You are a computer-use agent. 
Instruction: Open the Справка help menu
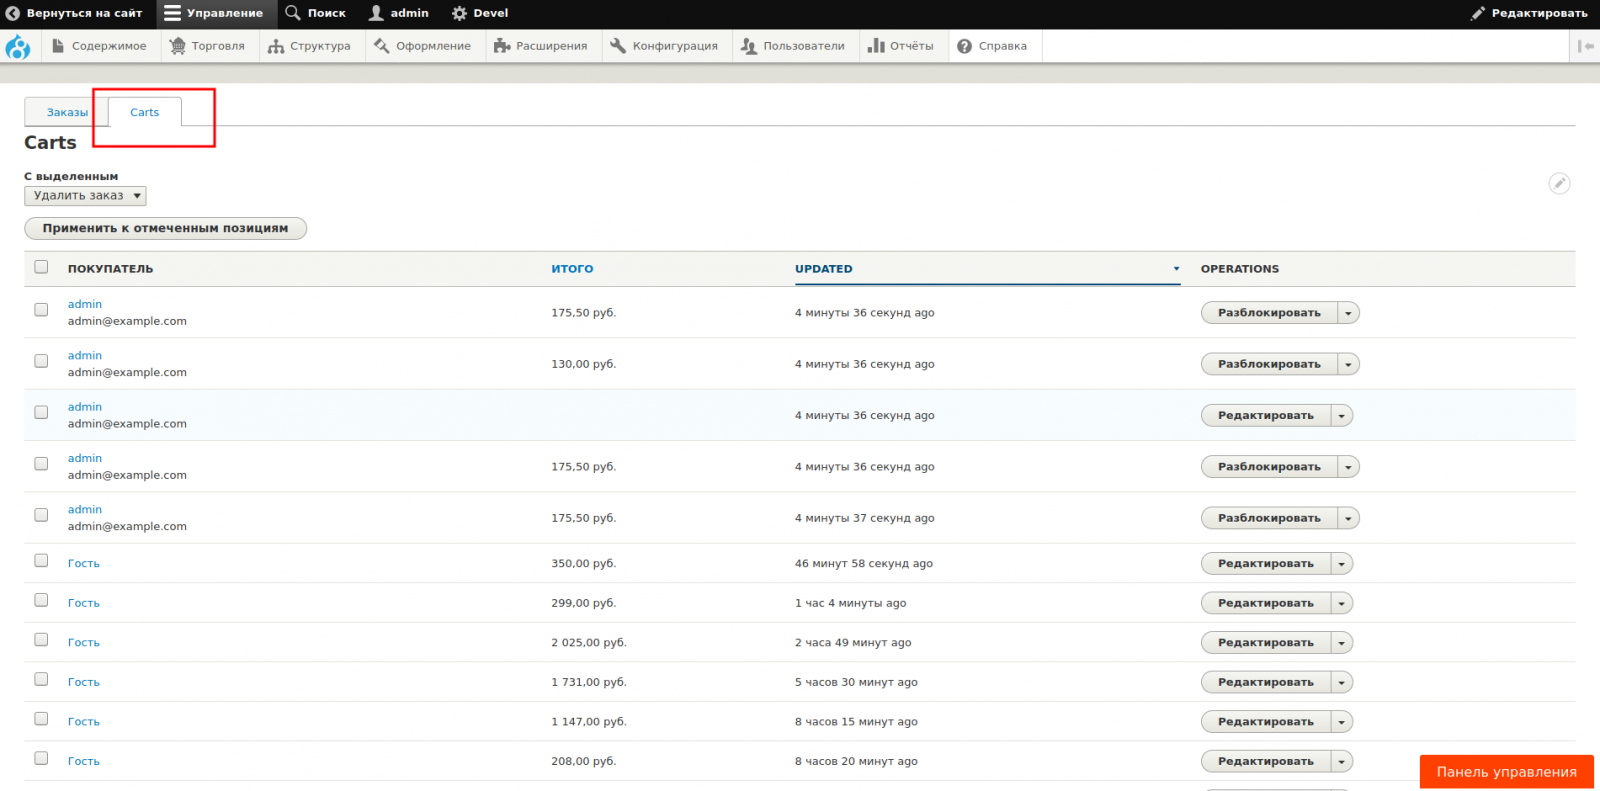click(993, 46)
